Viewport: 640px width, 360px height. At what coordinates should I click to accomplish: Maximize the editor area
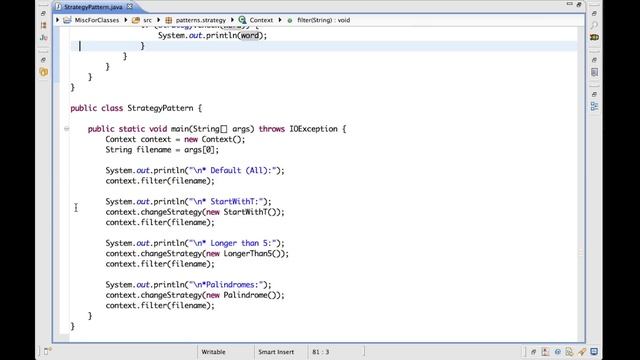pos(579,4)
